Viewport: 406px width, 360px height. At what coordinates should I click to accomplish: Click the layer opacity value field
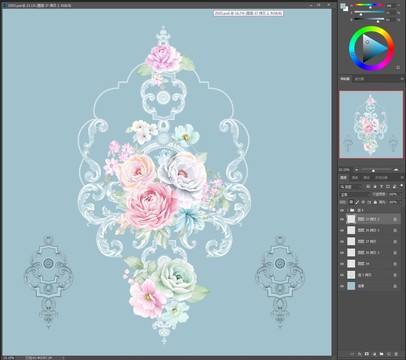click(393, 194)
